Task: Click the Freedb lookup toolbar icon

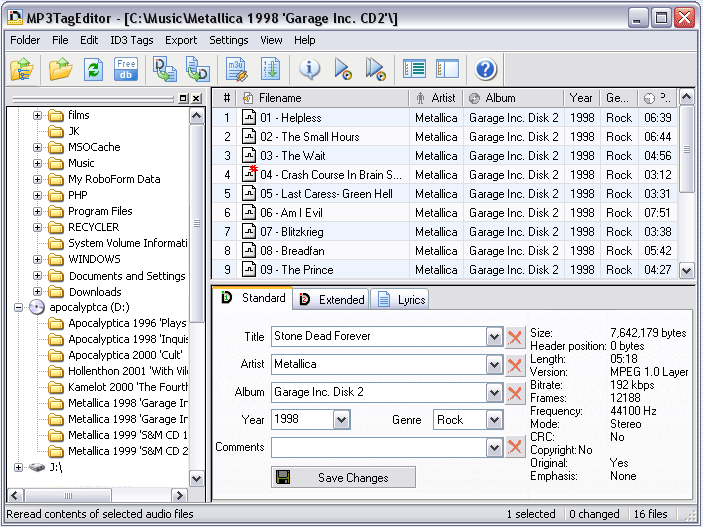Action: [x=126, y=69]
